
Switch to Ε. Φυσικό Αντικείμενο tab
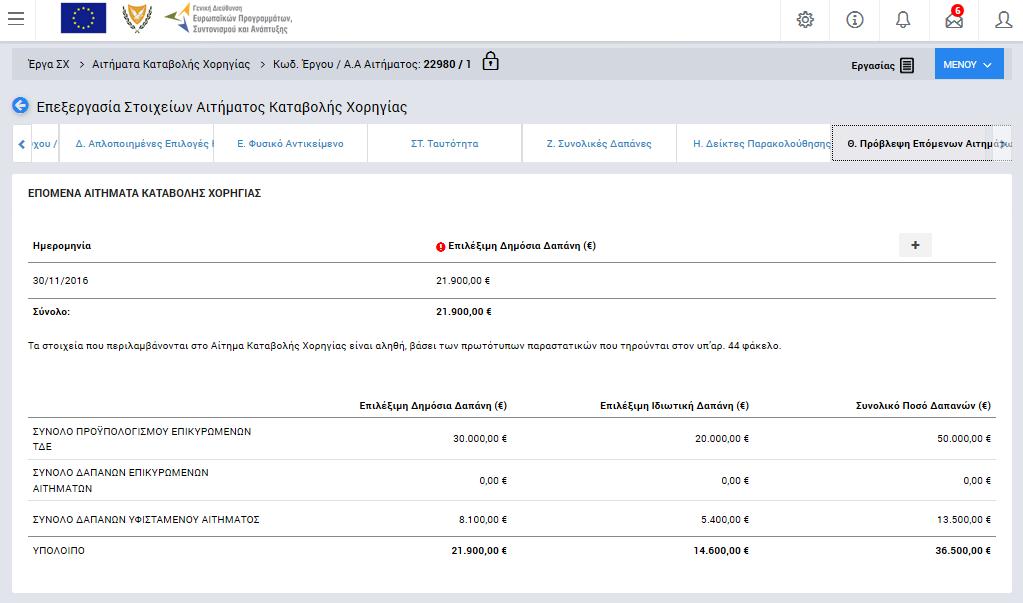(290, 144)
